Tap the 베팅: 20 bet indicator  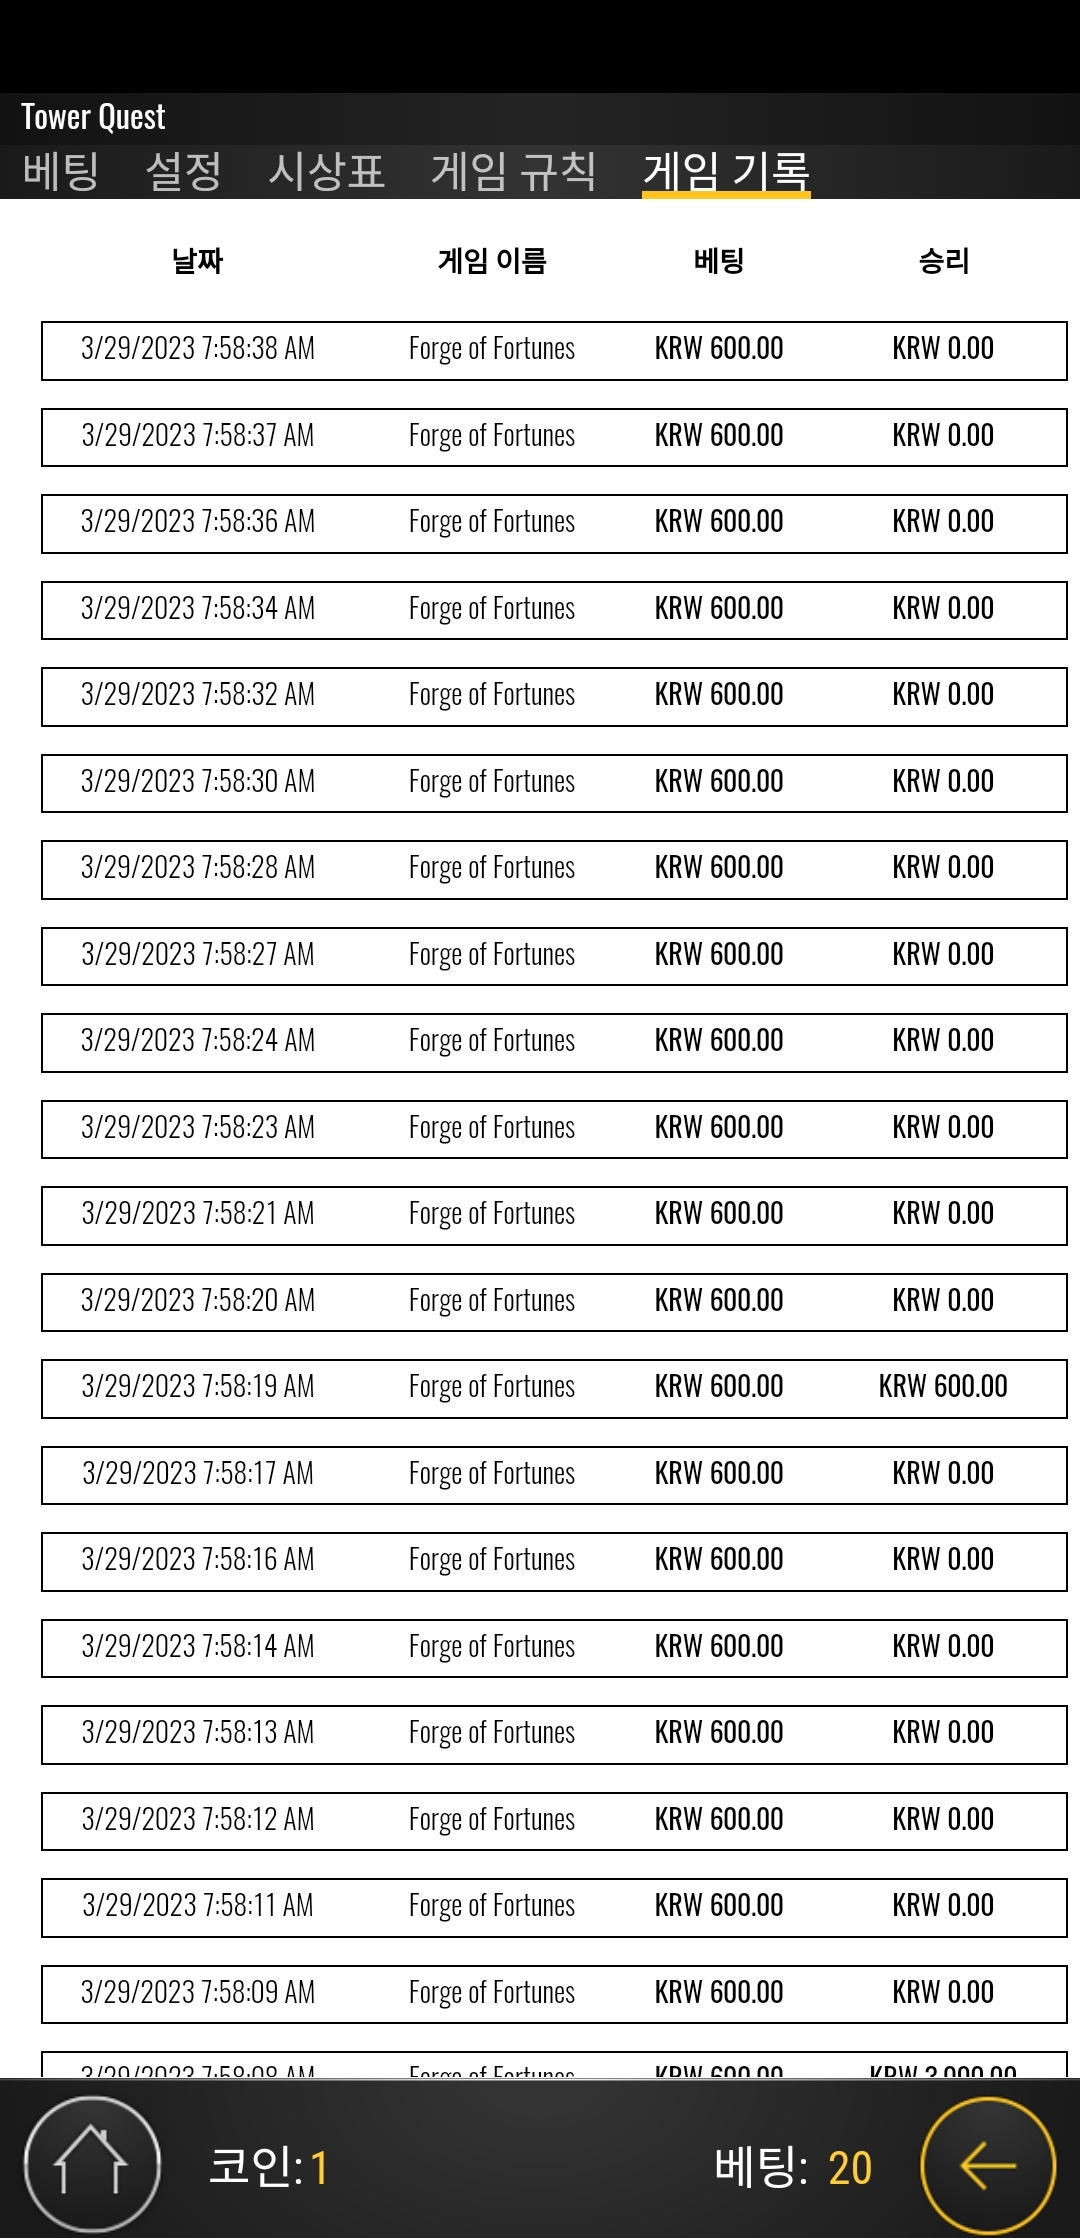(x=793, y=2167)
